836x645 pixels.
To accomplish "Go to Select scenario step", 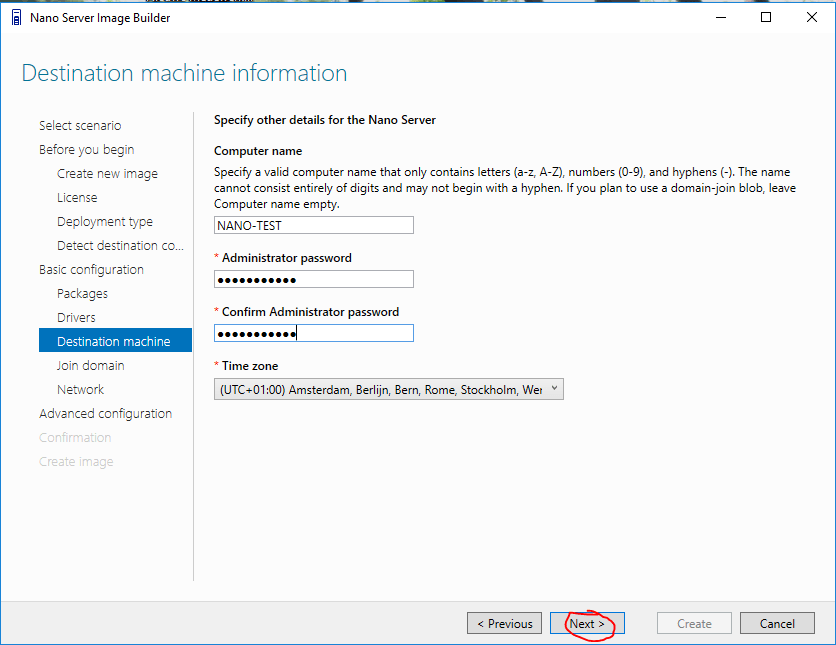I will point(80,126).
